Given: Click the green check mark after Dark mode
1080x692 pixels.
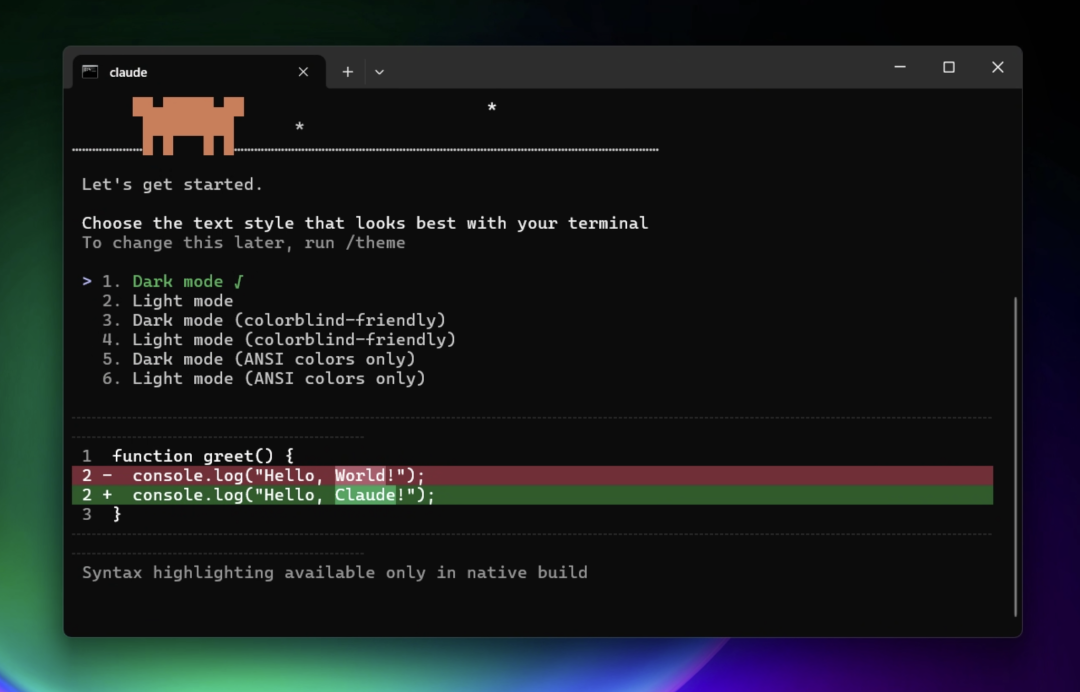Looking at the screenshot, I should click(238, 282).
